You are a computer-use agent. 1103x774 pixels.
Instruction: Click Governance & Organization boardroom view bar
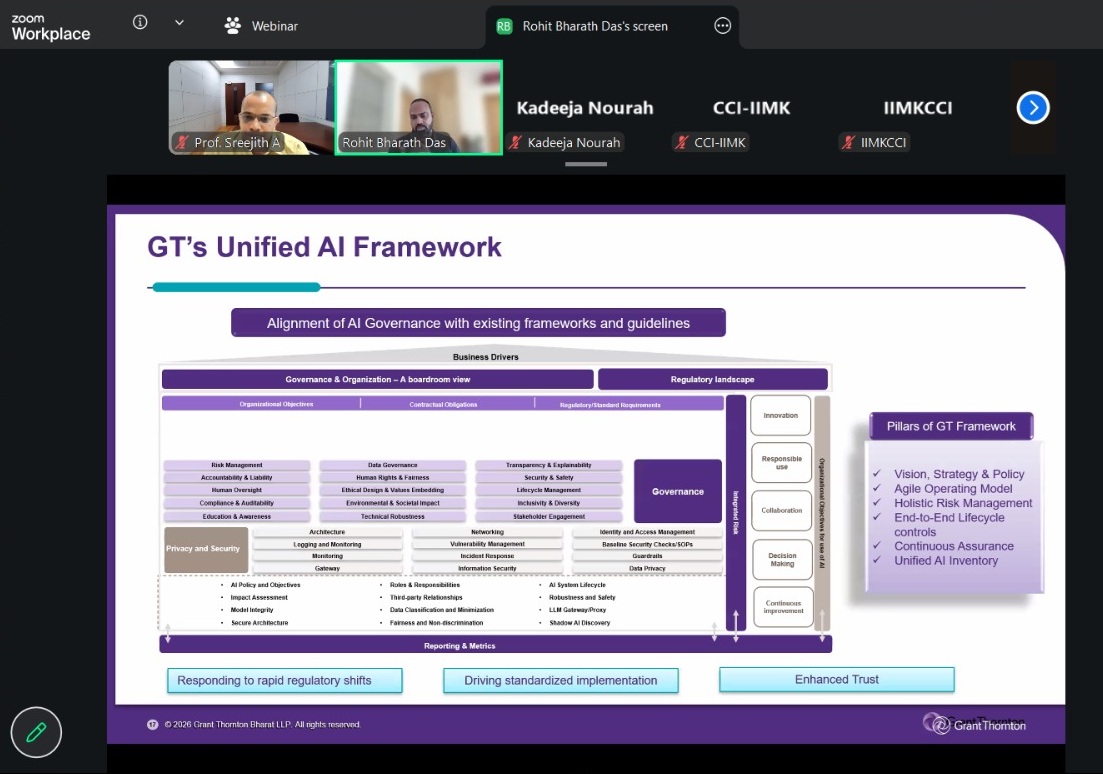click(x=378, y=379)
